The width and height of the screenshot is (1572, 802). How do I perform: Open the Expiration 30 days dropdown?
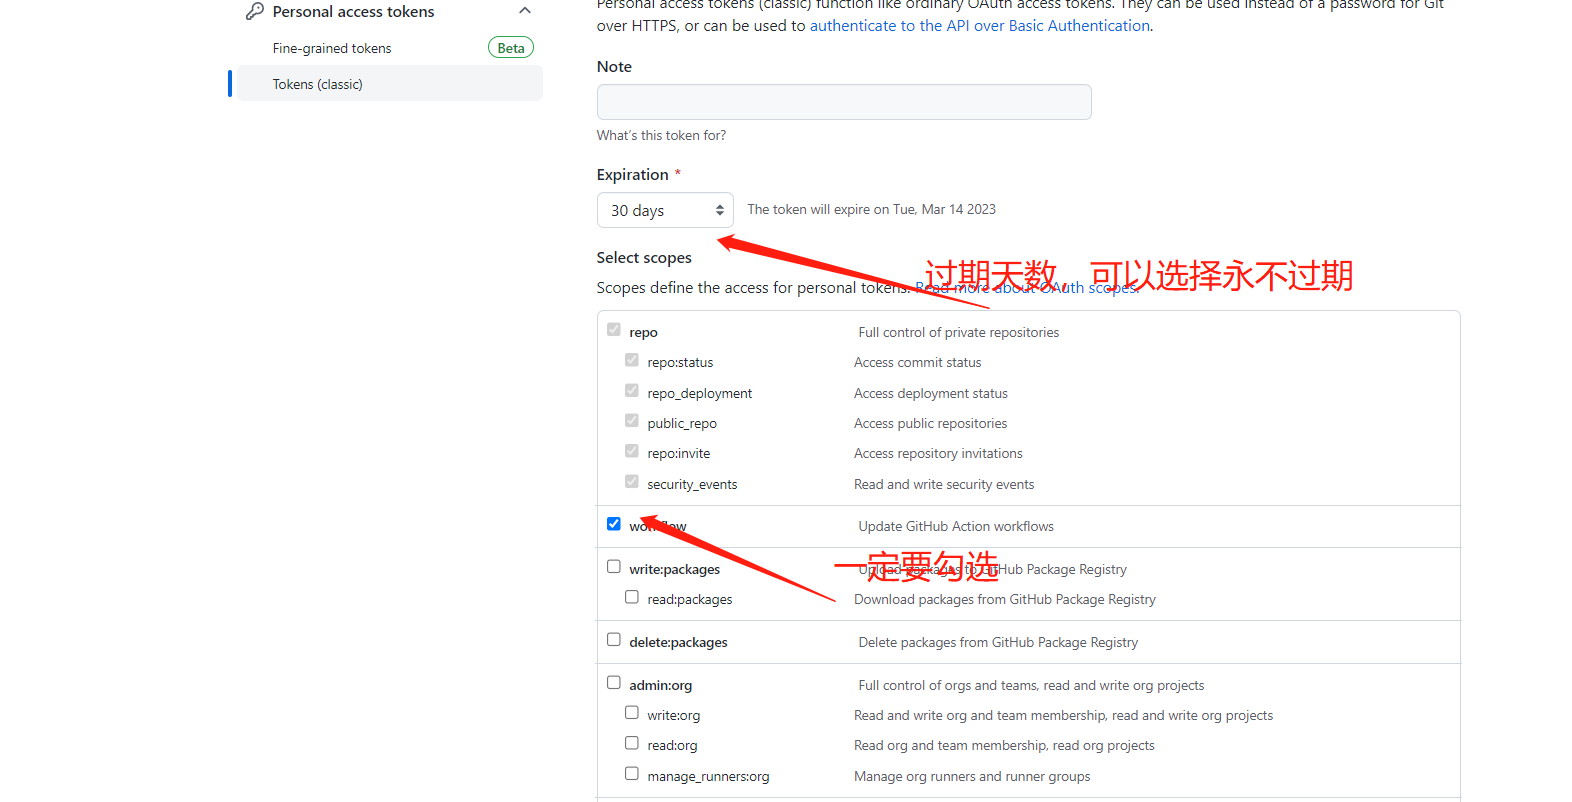pyautogui.click(x=665, y=210)
